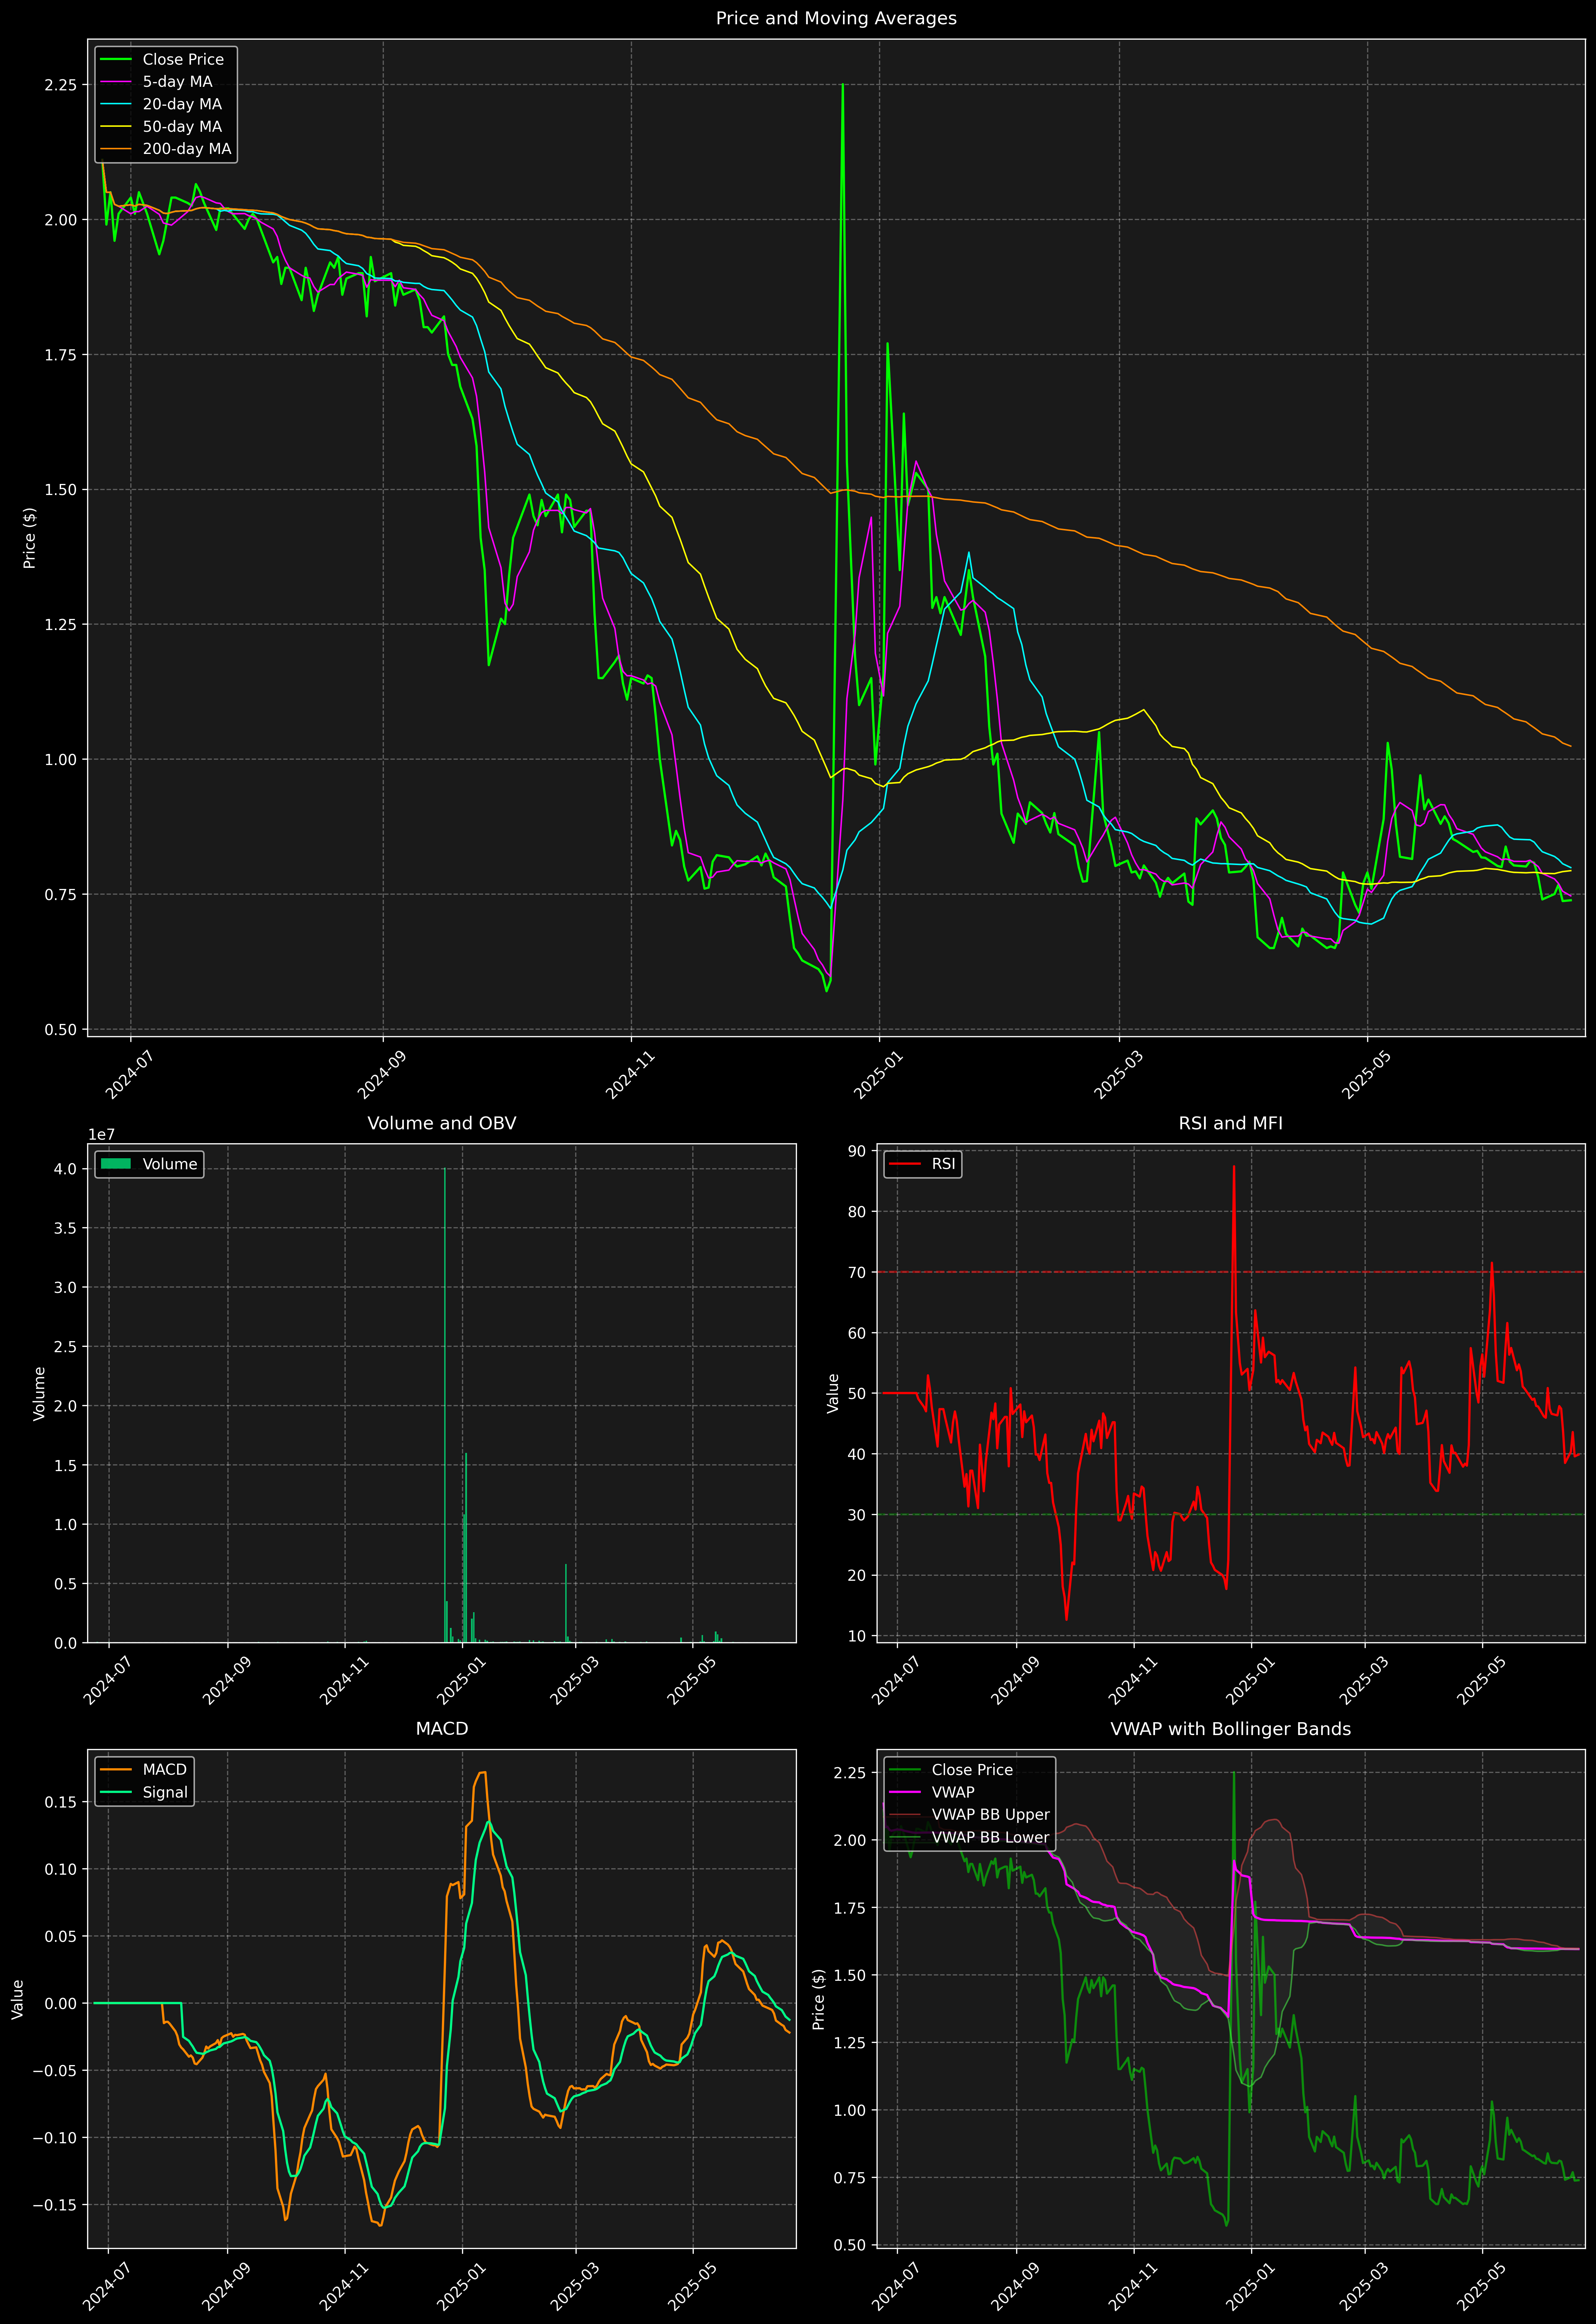Click the 'Value' y-axis label of RSI chart
The image size is (1596, 2324).
(x=833, y=1393)
